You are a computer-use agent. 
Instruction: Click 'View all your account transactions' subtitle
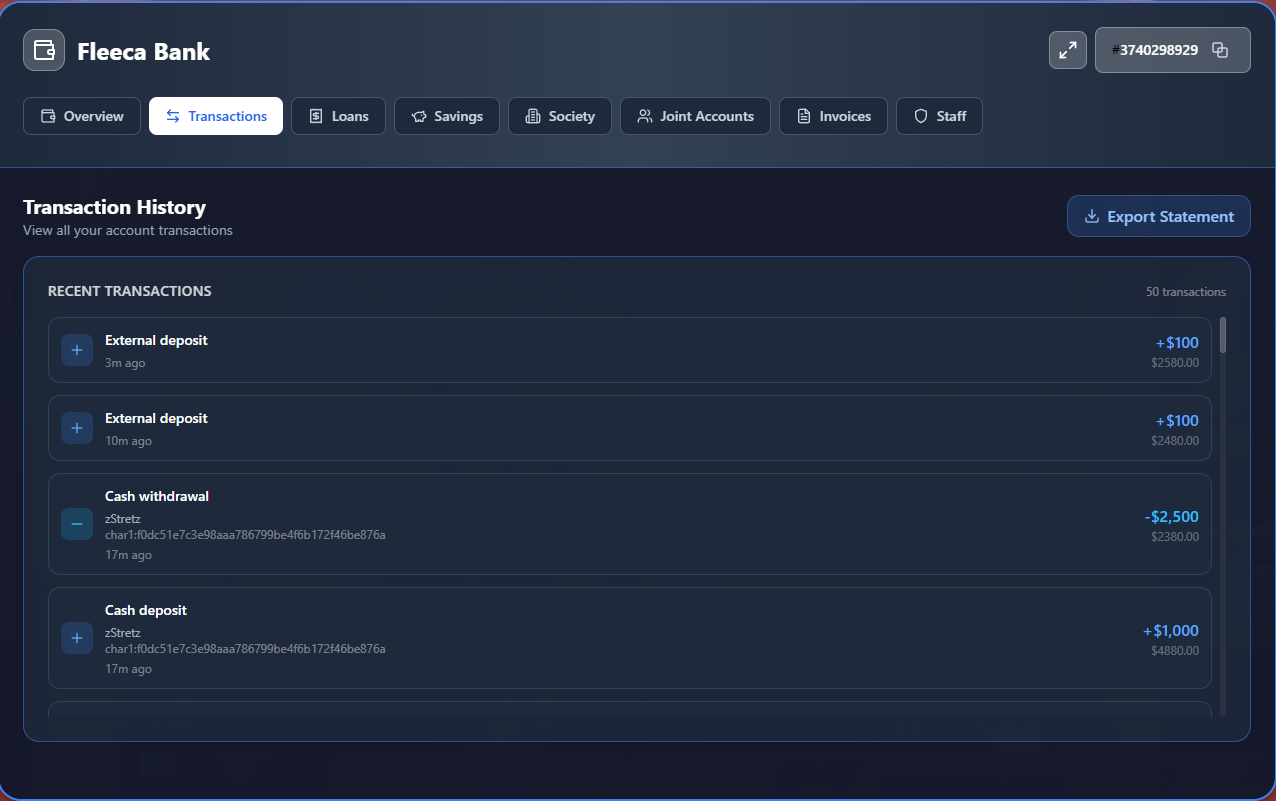pos(128,230)
